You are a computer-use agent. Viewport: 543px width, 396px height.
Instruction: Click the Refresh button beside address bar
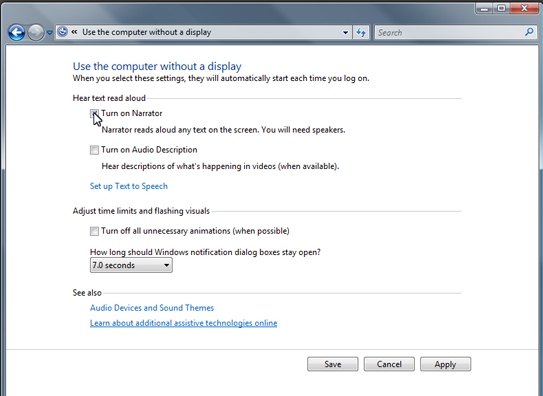coord(361,33)
